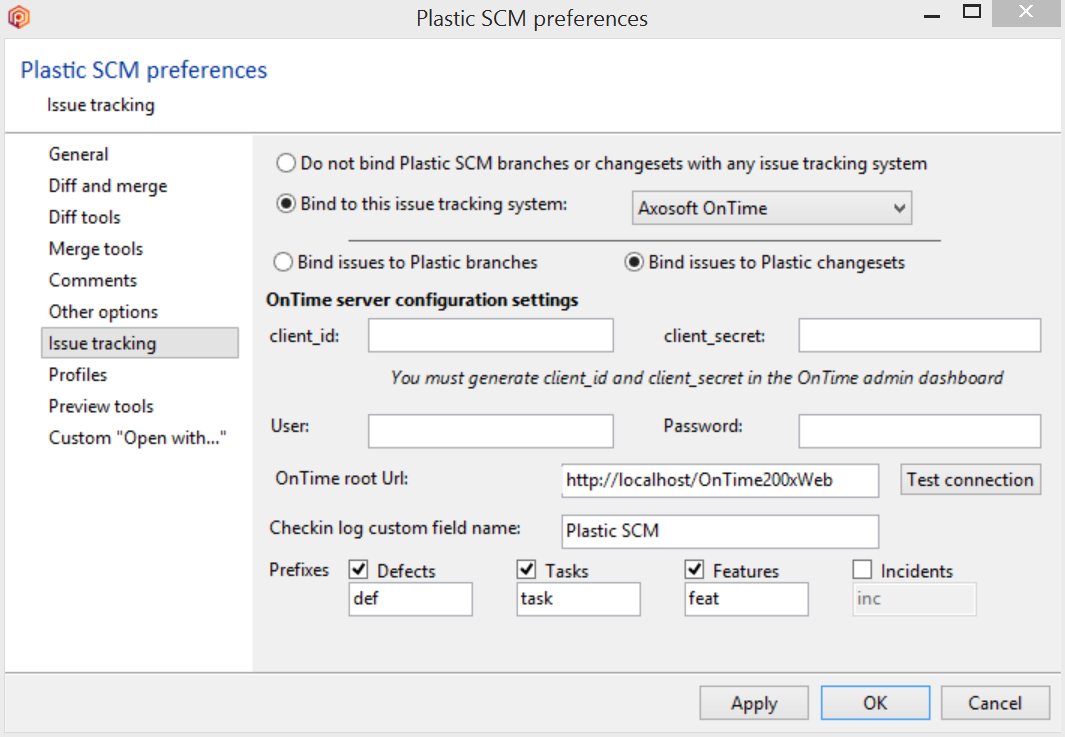The image size is (1065, 737).
Task: Uncheck the Defects prefix checkbox
Action: pos(358,569)
